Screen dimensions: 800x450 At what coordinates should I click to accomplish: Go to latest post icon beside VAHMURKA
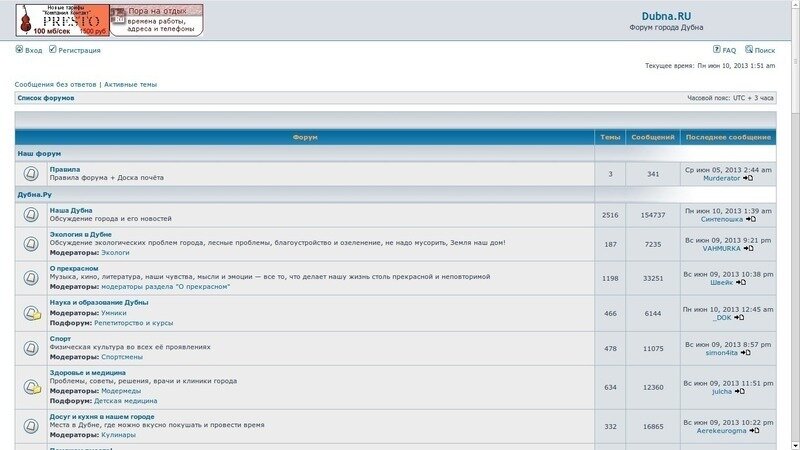pyautogui.click(x=749, y=248)
